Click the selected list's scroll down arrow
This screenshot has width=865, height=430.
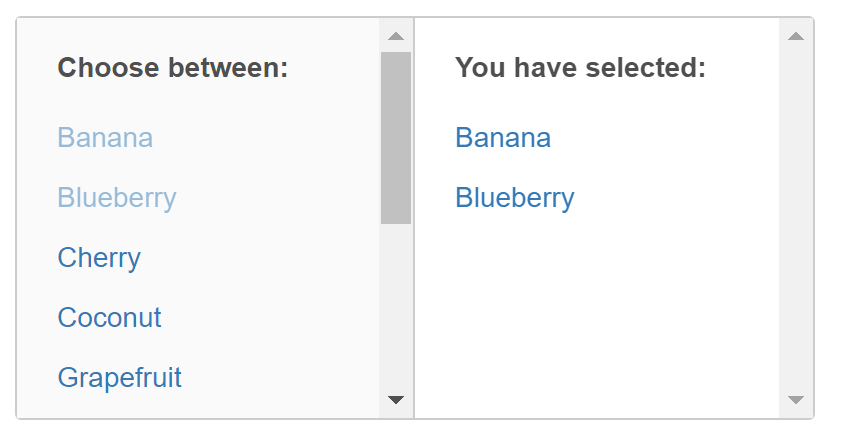pyautogui.click(x=796, y=400)
